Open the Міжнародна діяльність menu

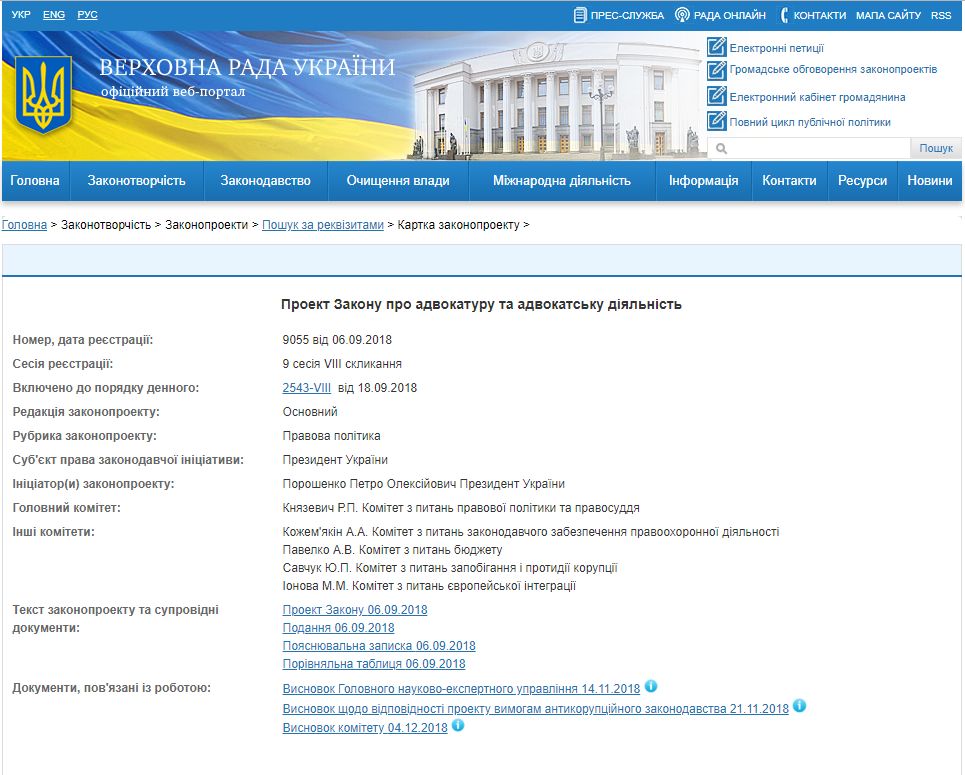click(561, 181)
